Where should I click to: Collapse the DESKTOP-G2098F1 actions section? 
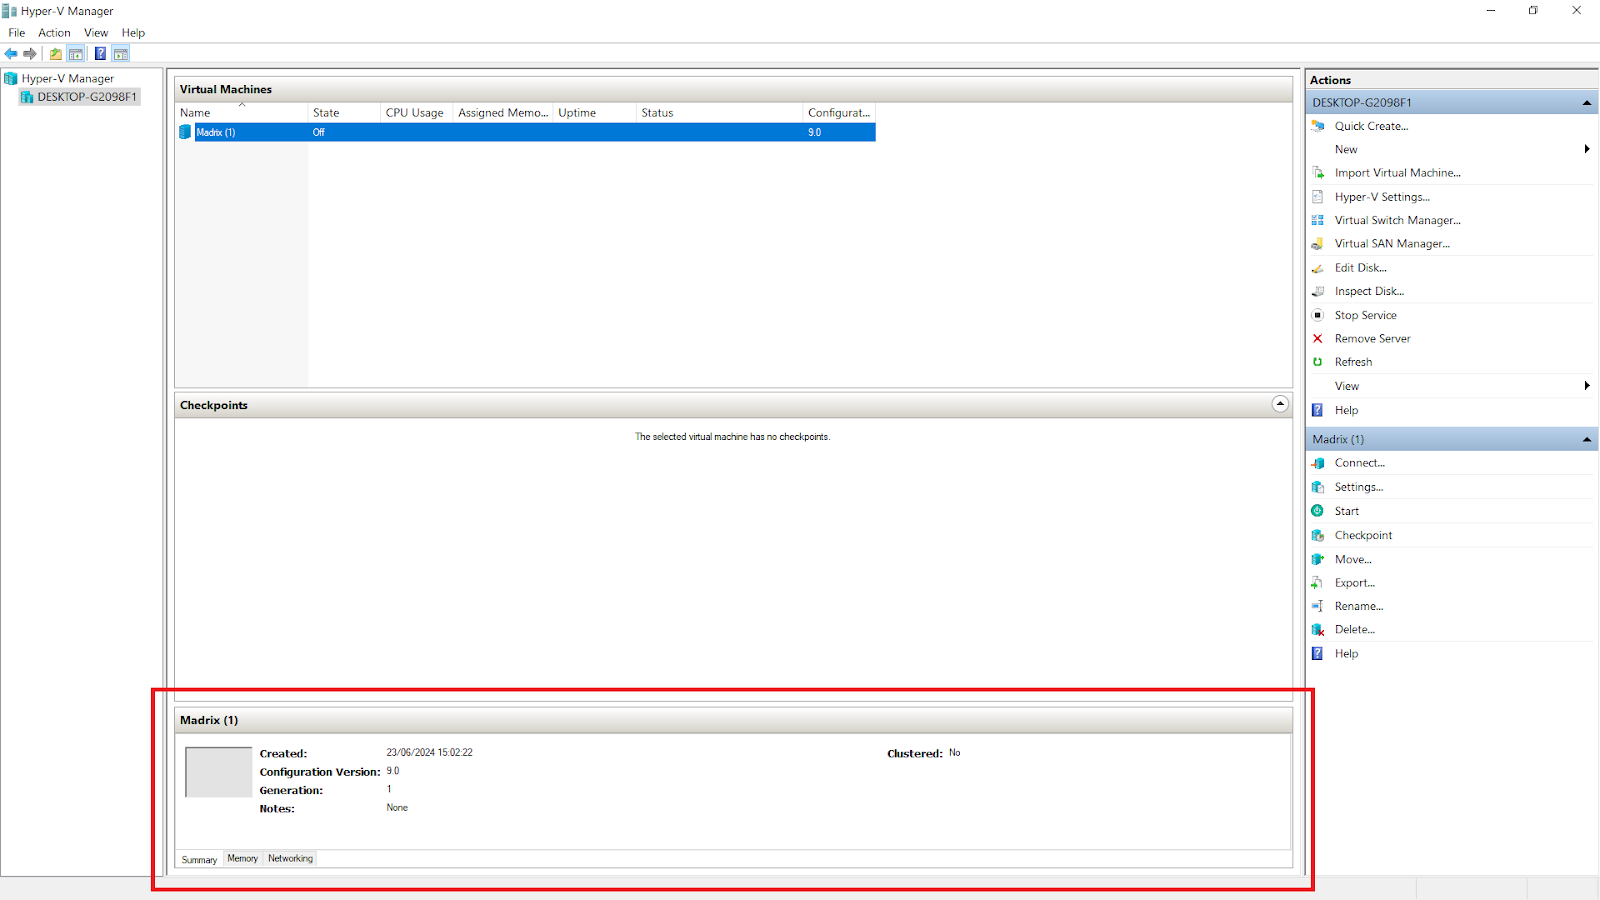(1587, 103)
